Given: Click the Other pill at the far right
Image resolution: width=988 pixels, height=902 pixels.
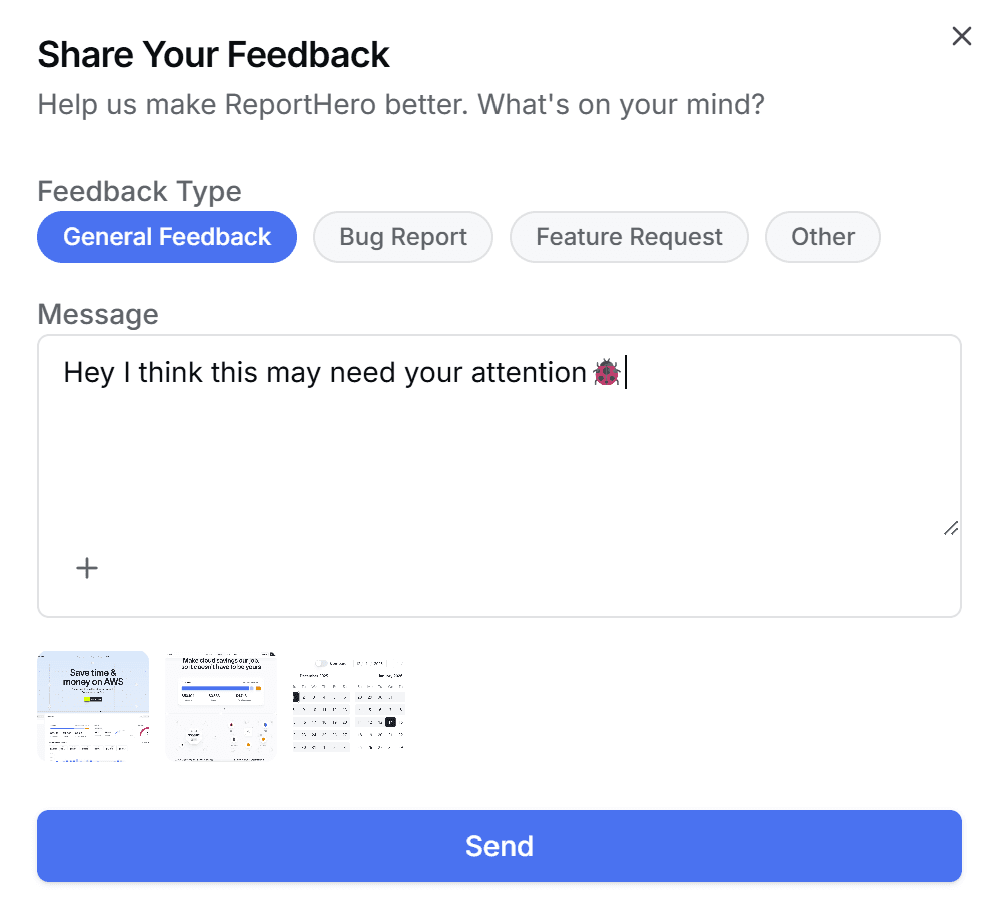Looking at the screenshot, I should (822, 237).
